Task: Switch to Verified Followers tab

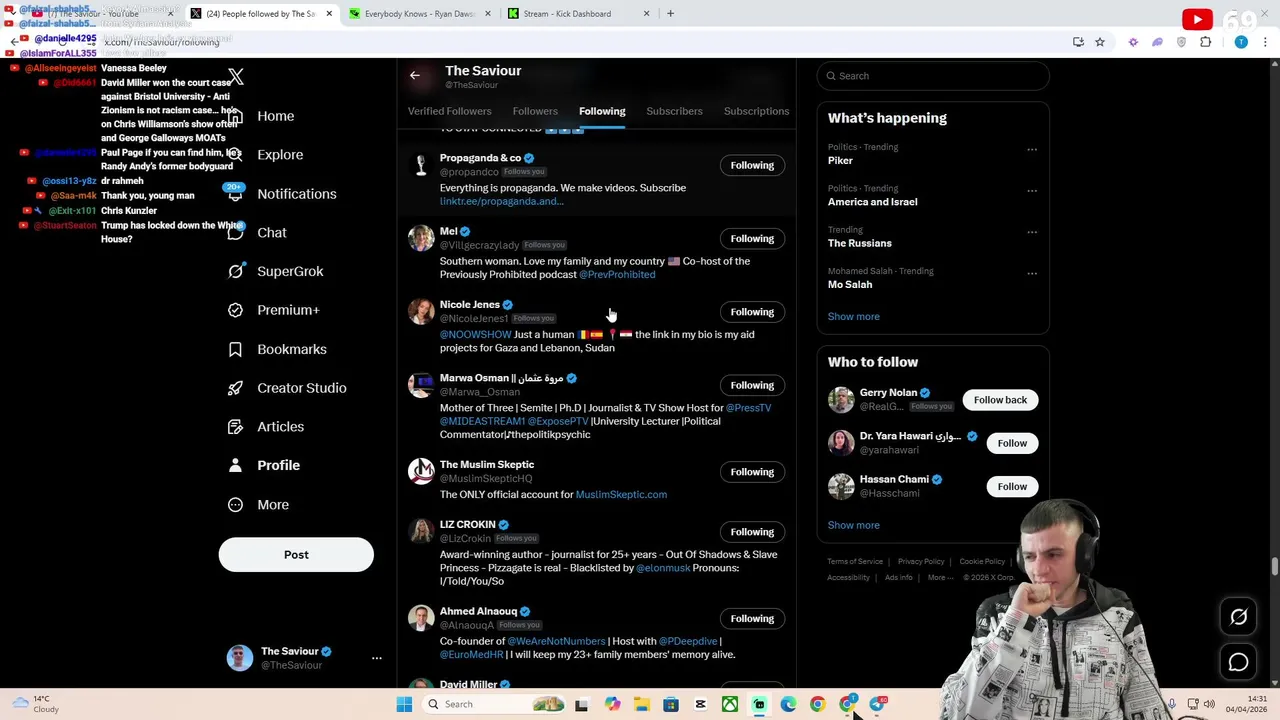Action: (x=449, y=111)
